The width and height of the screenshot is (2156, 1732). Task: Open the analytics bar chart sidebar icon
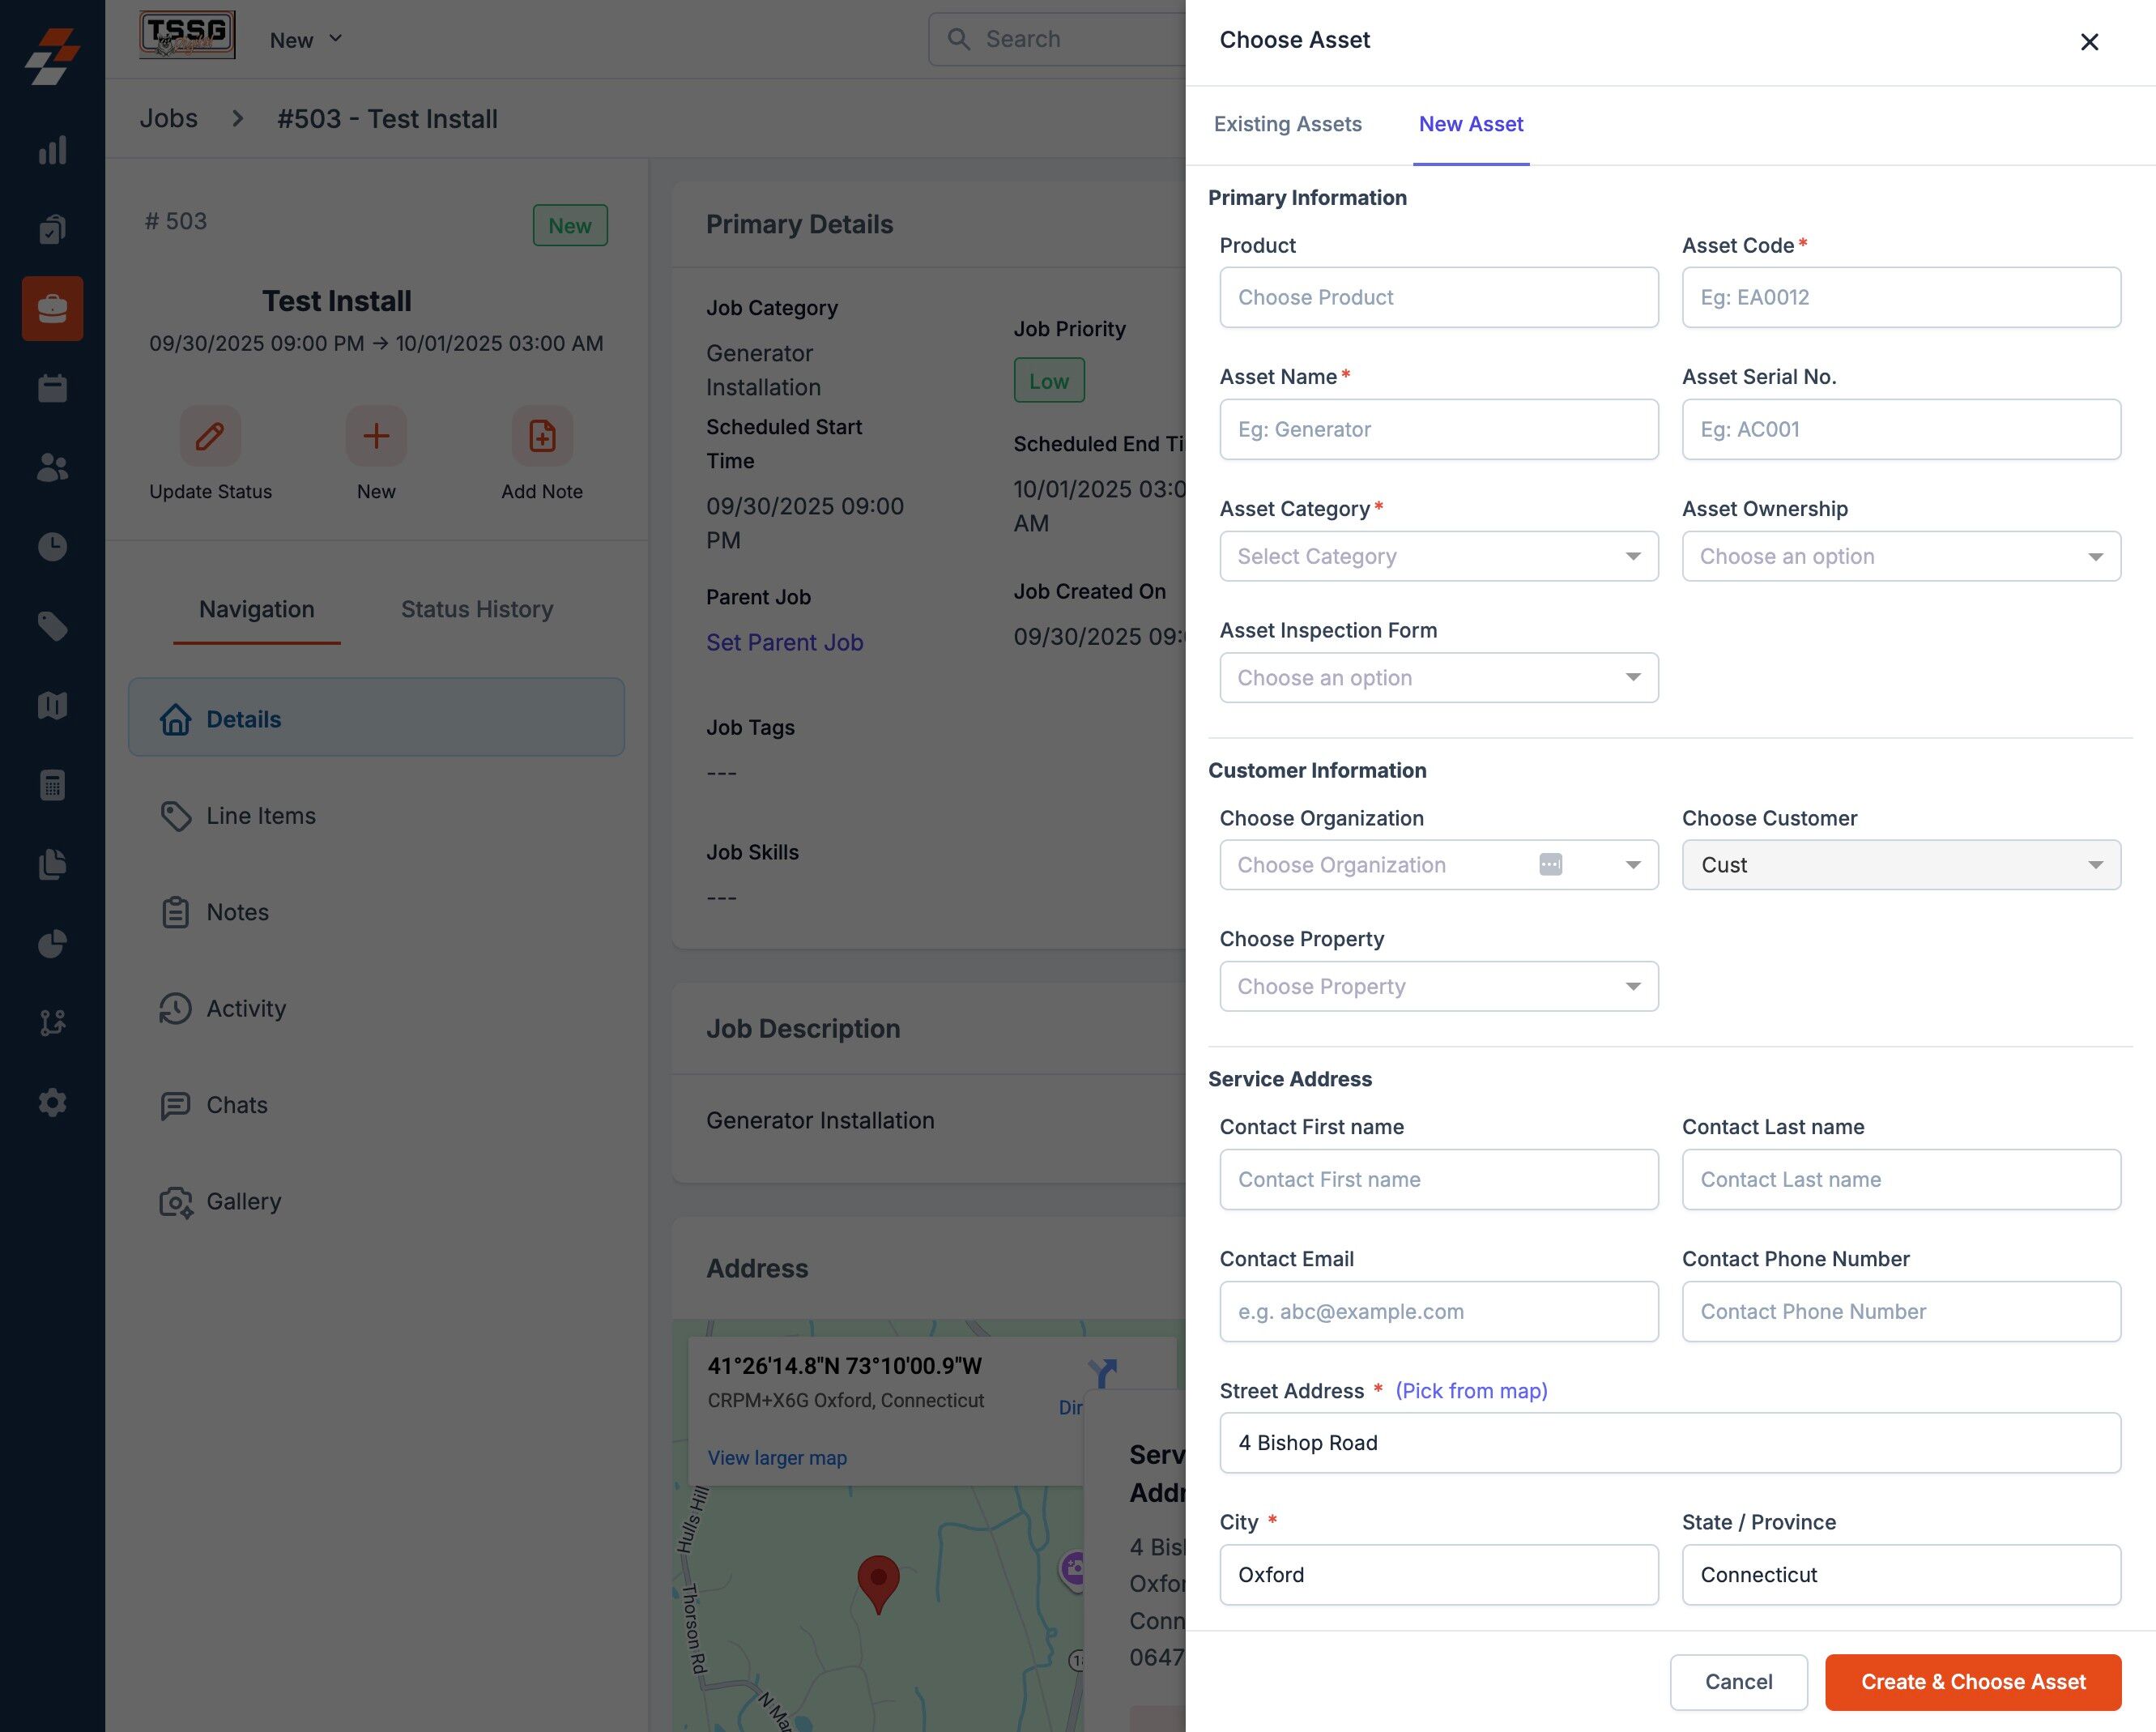(x=52, y=151)
